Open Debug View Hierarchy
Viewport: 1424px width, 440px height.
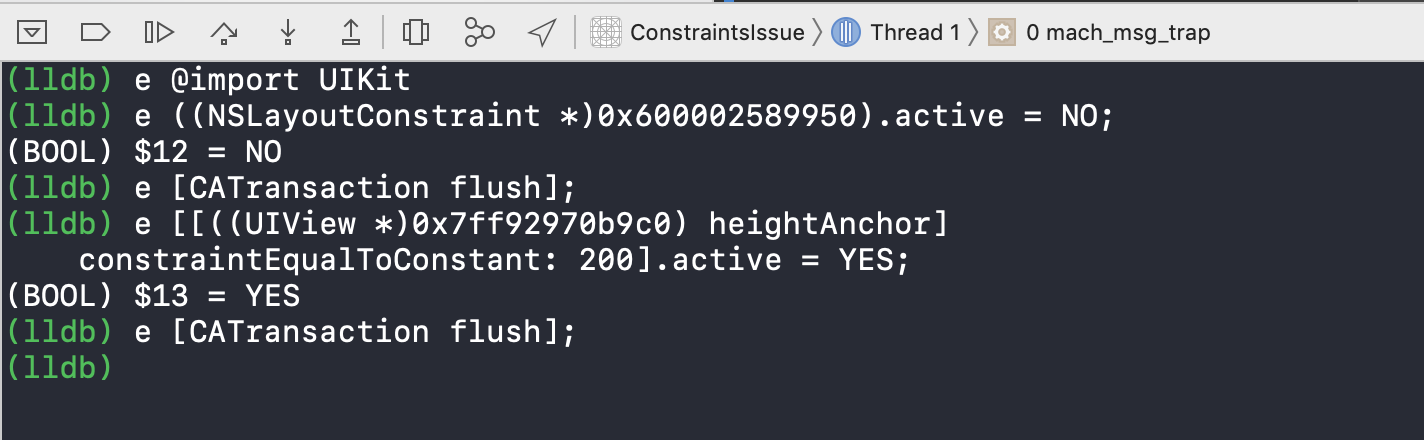coord(415,33)
